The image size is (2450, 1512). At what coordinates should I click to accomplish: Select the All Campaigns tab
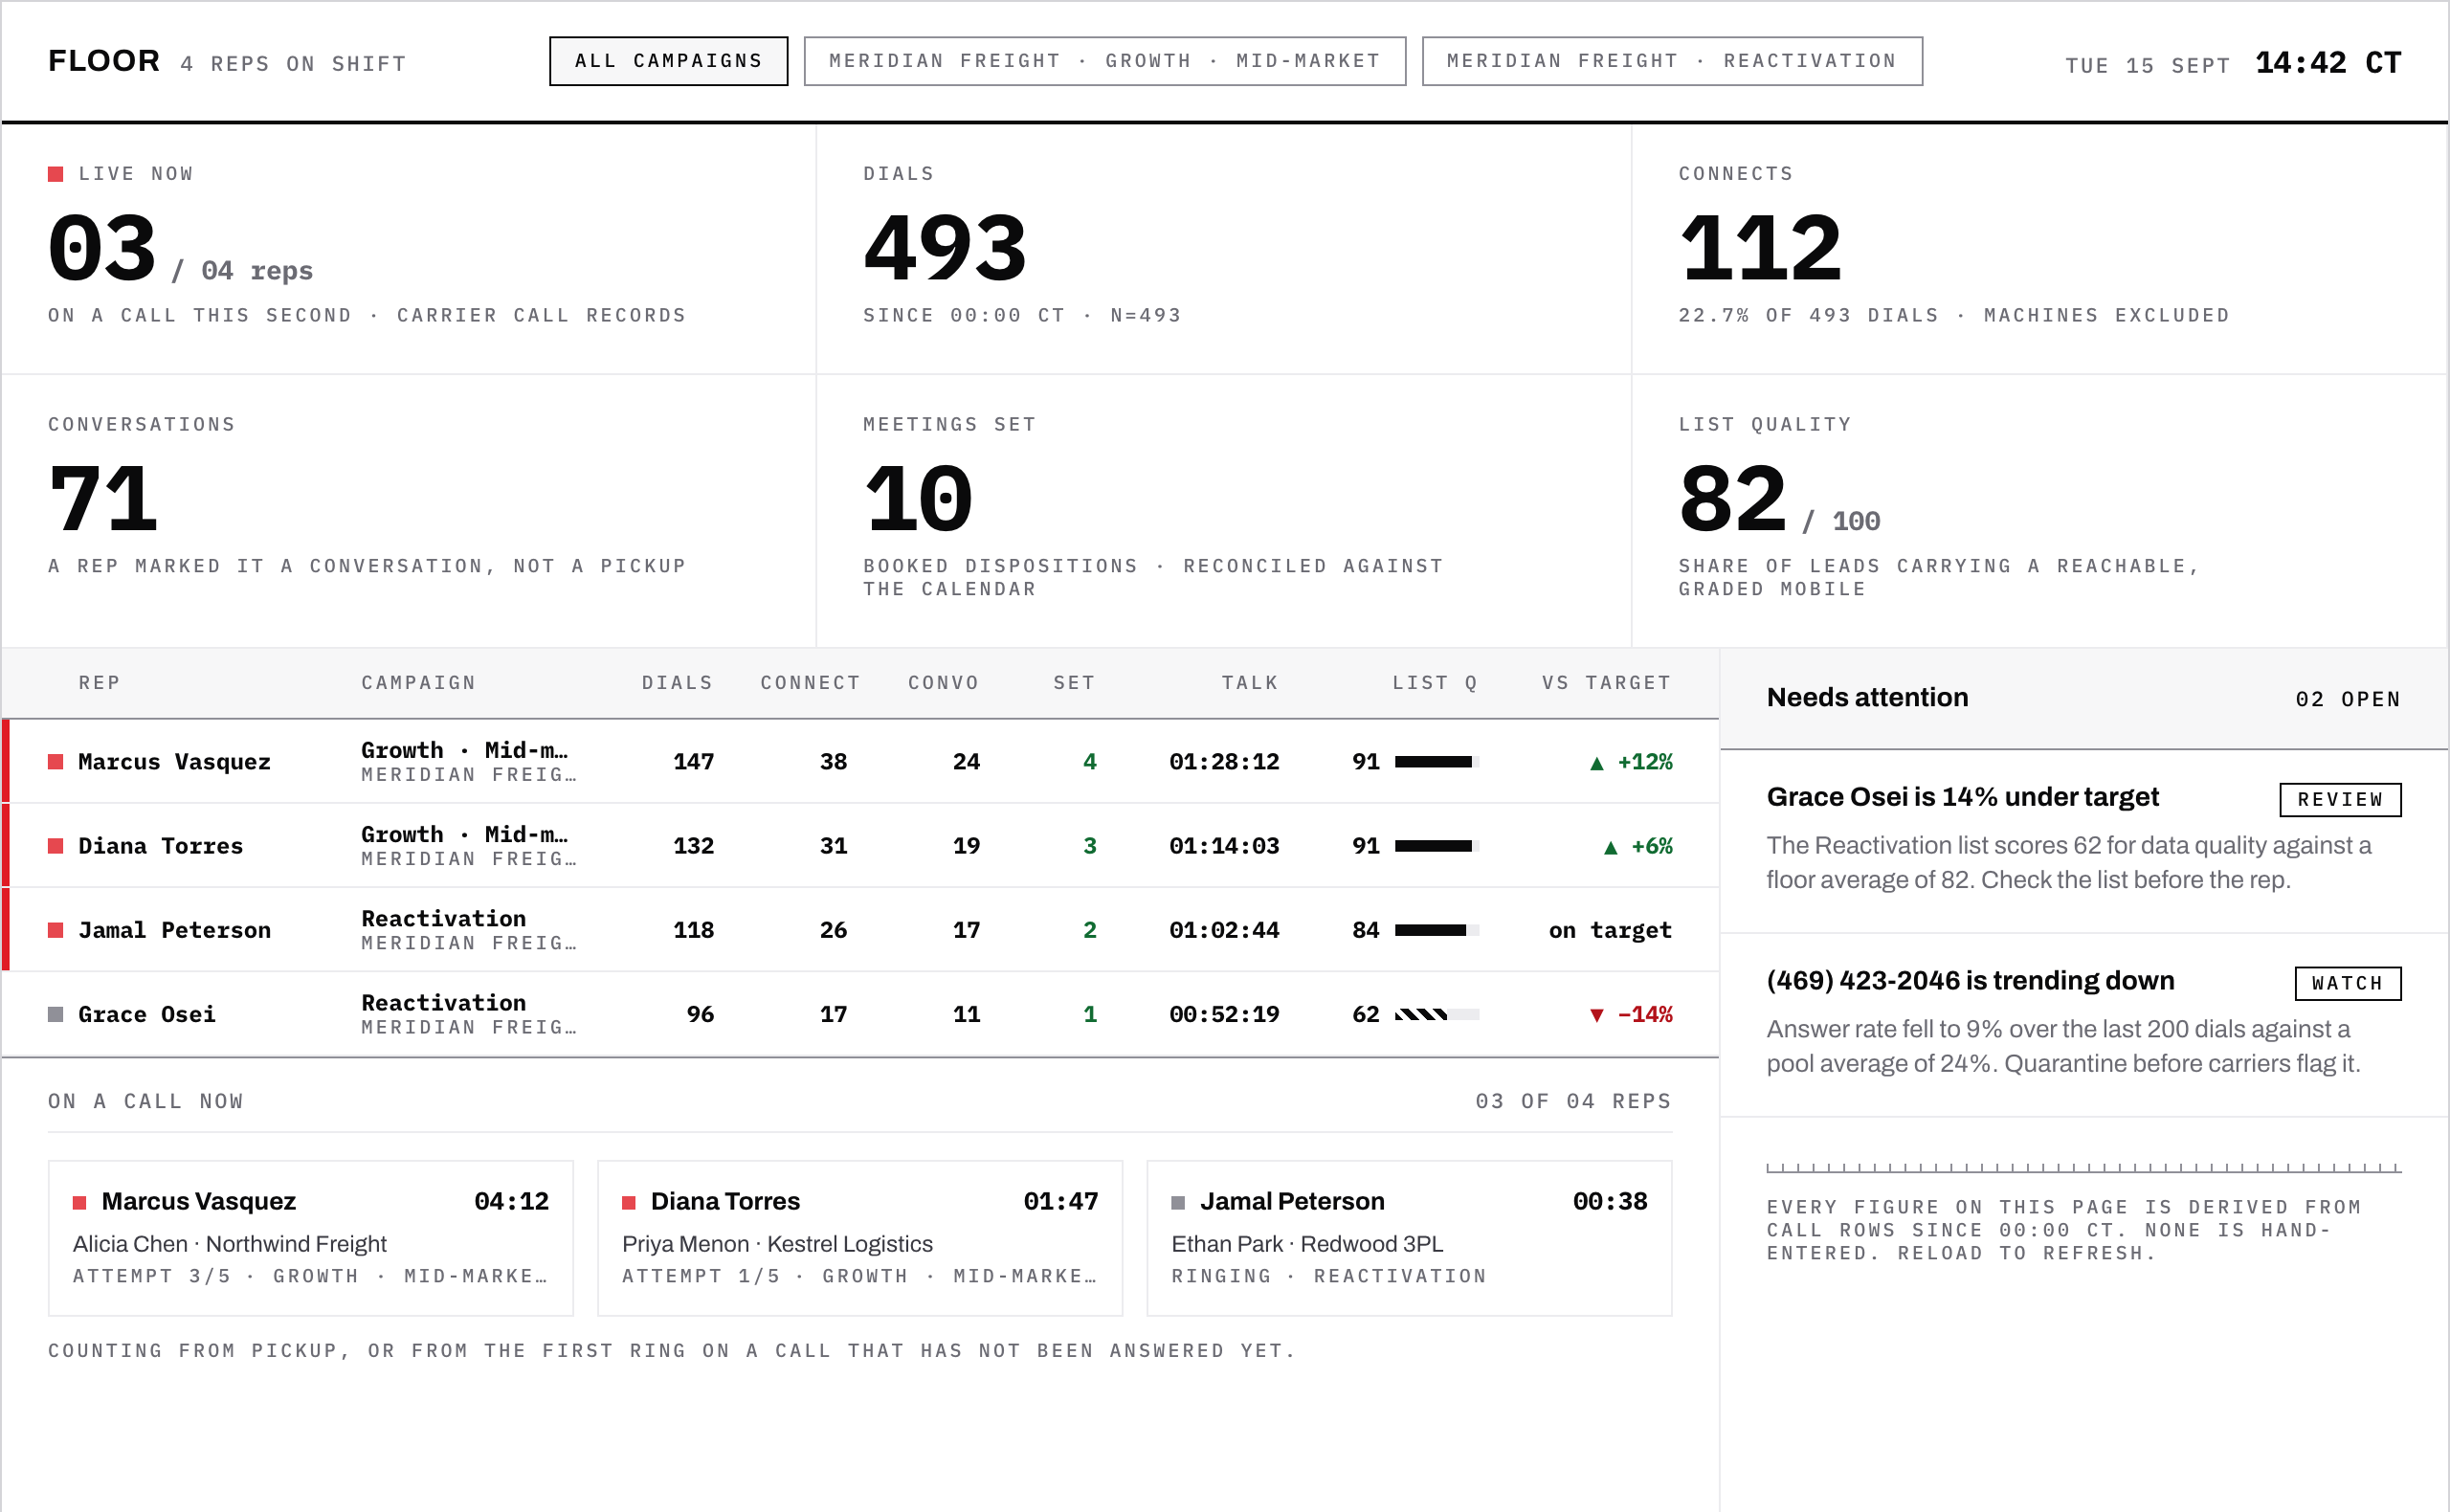pyautogui.click(x=668, y=61)
